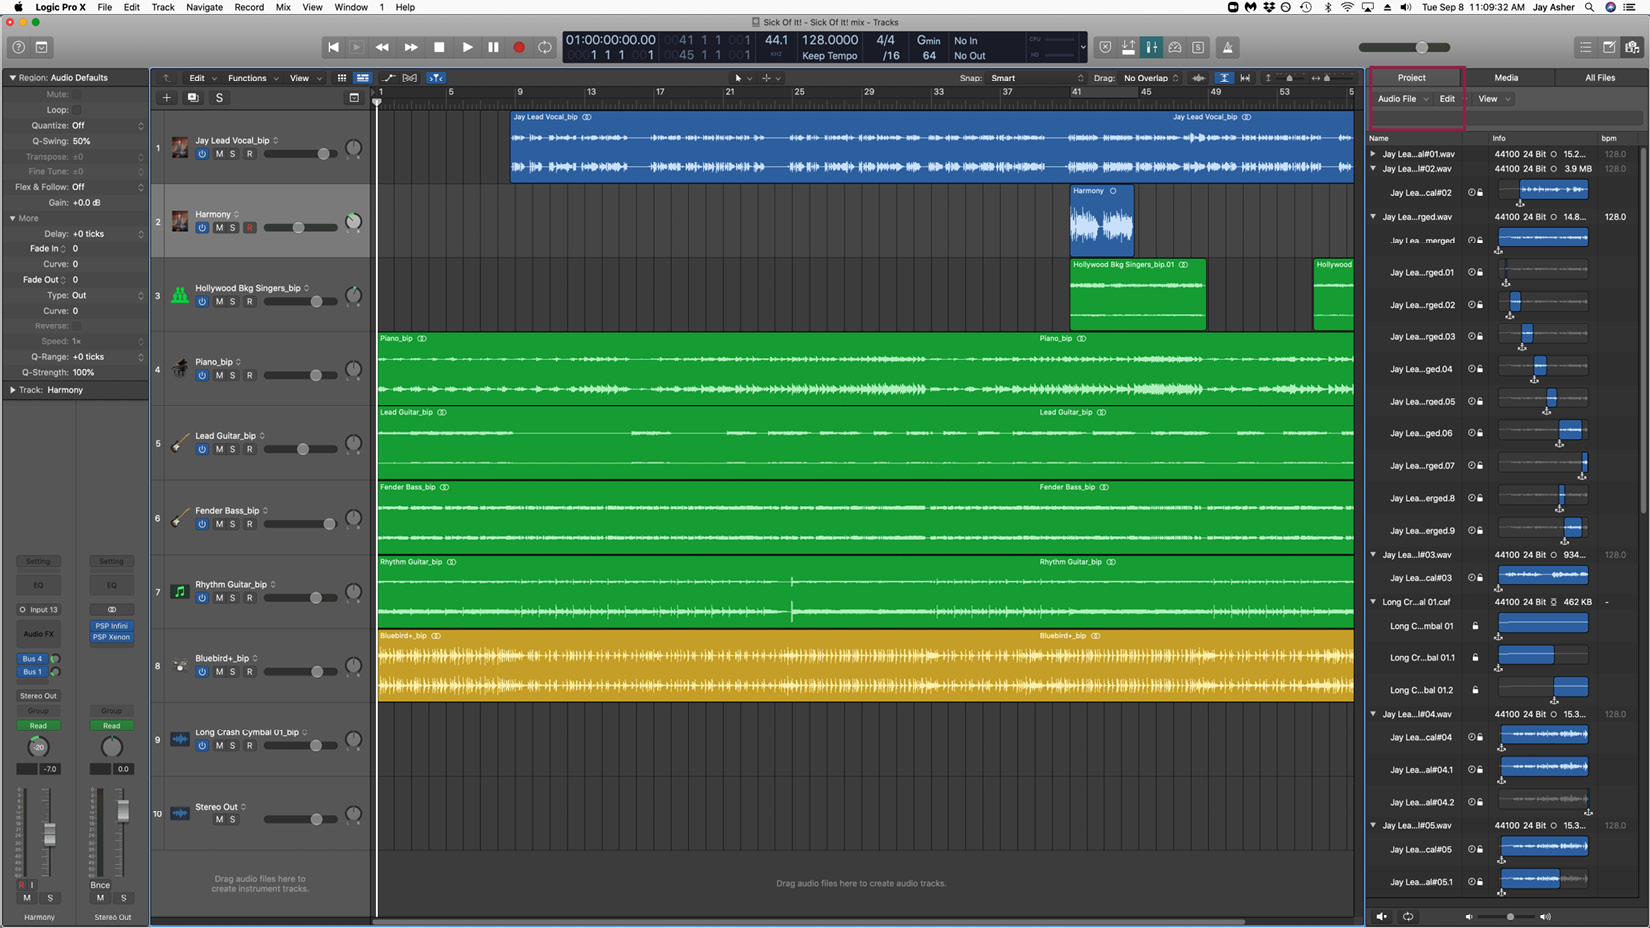Open the Drag mode dropdown showing No Overlap
1650x928 pixels.
(1151, 78)
